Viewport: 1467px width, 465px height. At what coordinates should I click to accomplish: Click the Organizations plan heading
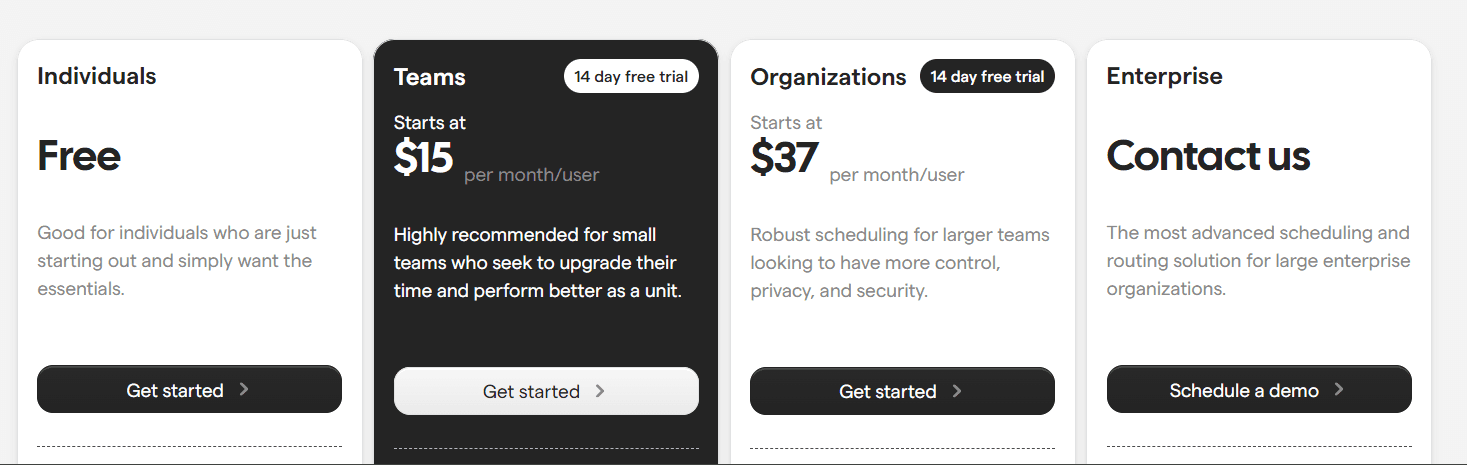point(828,77)
